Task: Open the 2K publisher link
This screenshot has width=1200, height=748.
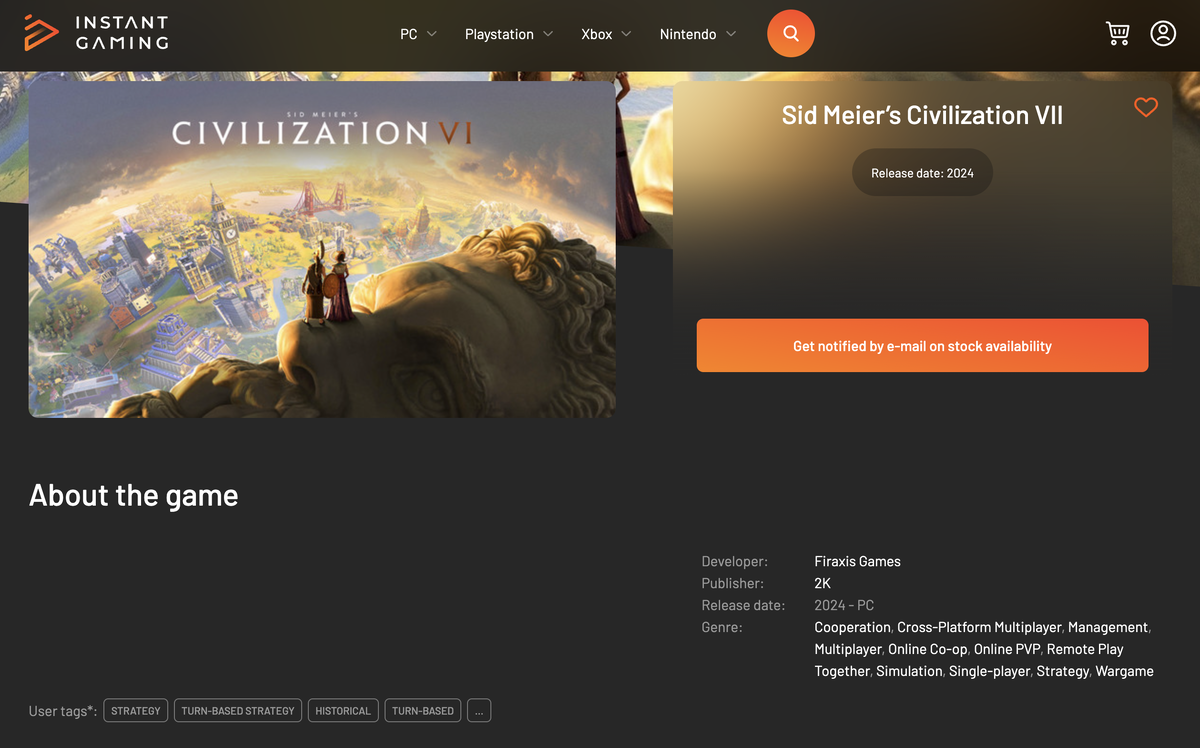Action: pos(823,584)
